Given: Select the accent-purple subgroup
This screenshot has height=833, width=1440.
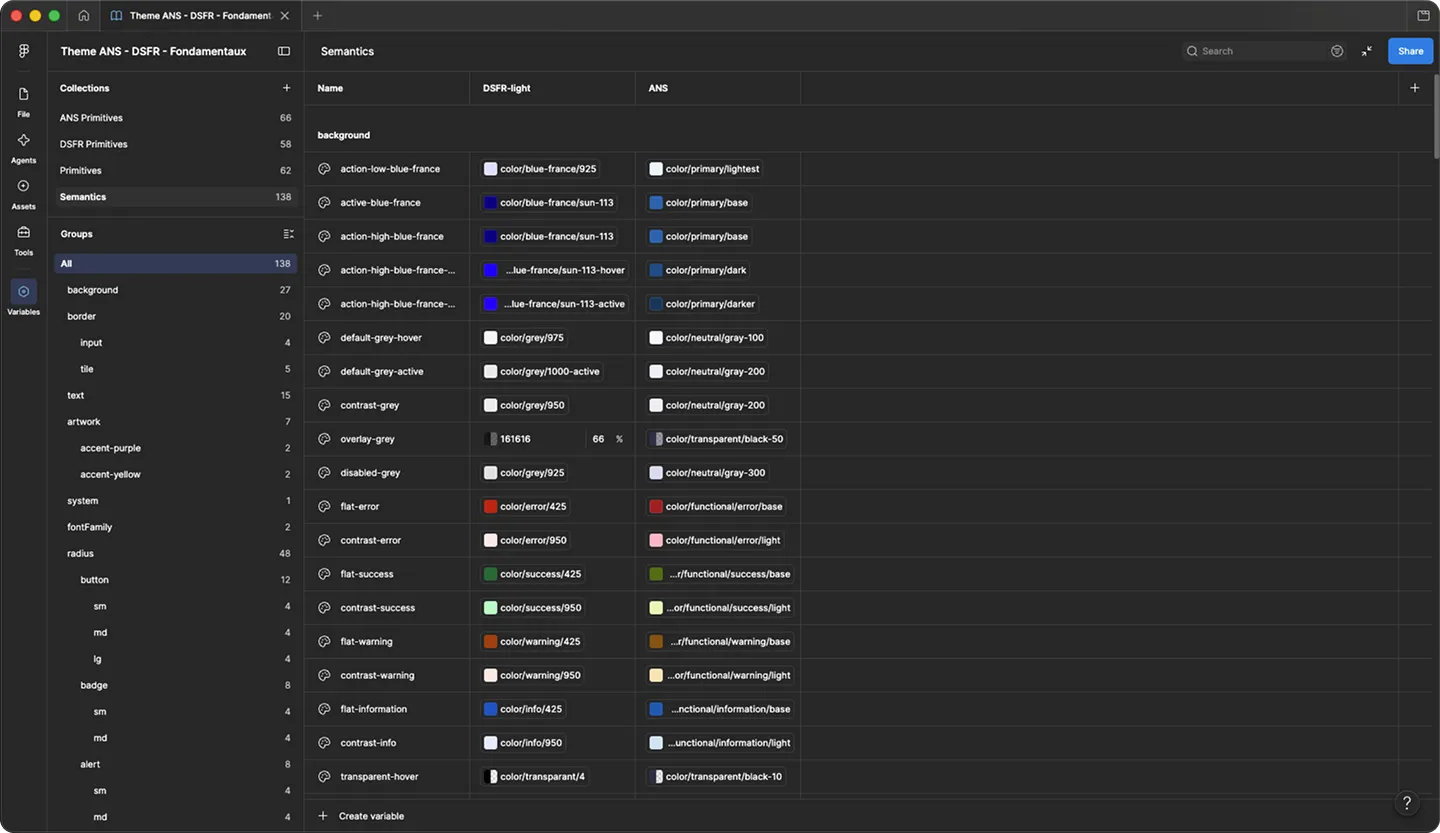Looking at the screenshot, I should tap(175, 448).
